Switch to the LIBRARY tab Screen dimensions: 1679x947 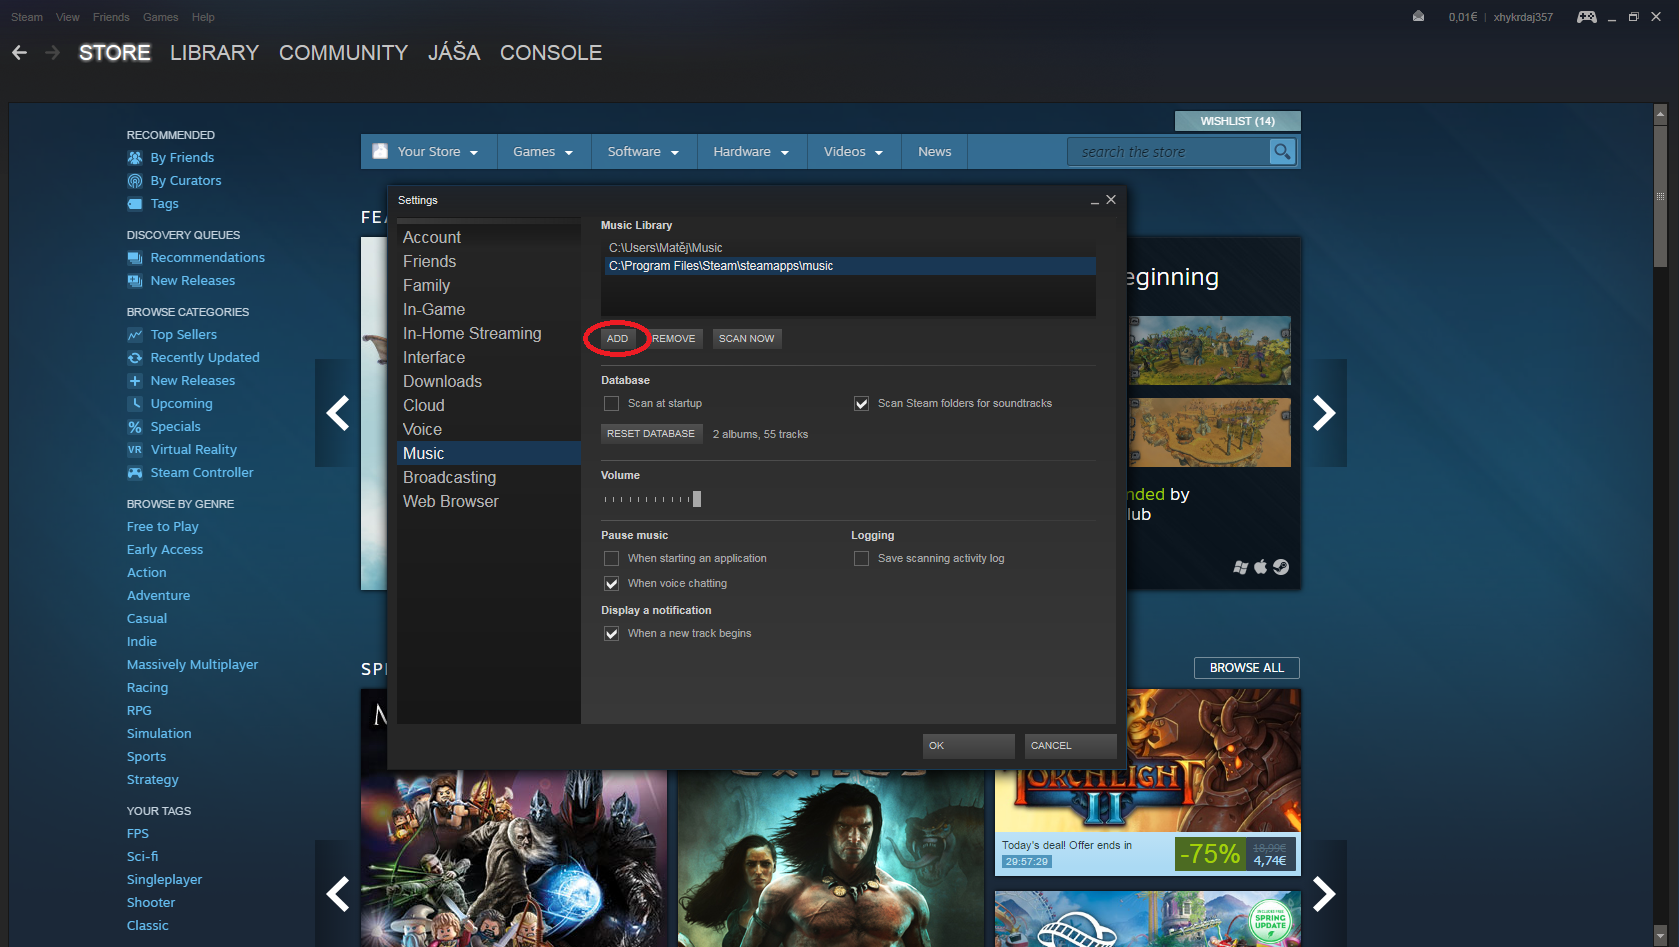coord(214,53)
